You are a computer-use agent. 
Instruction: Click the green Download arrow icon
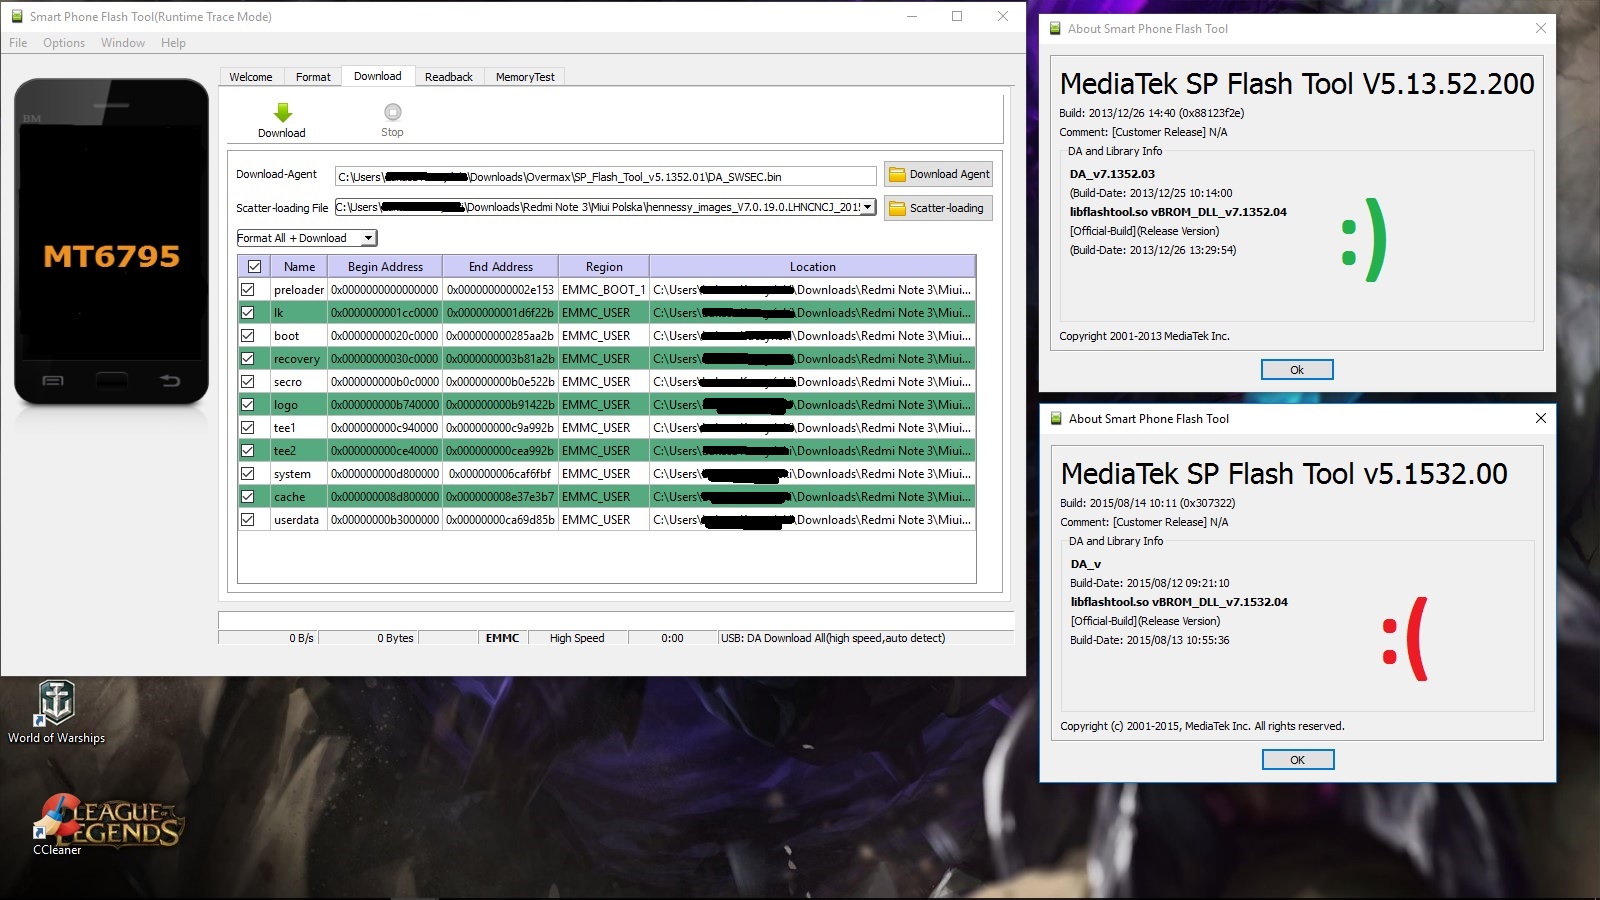pyautogui.click(x=282, y=113)
